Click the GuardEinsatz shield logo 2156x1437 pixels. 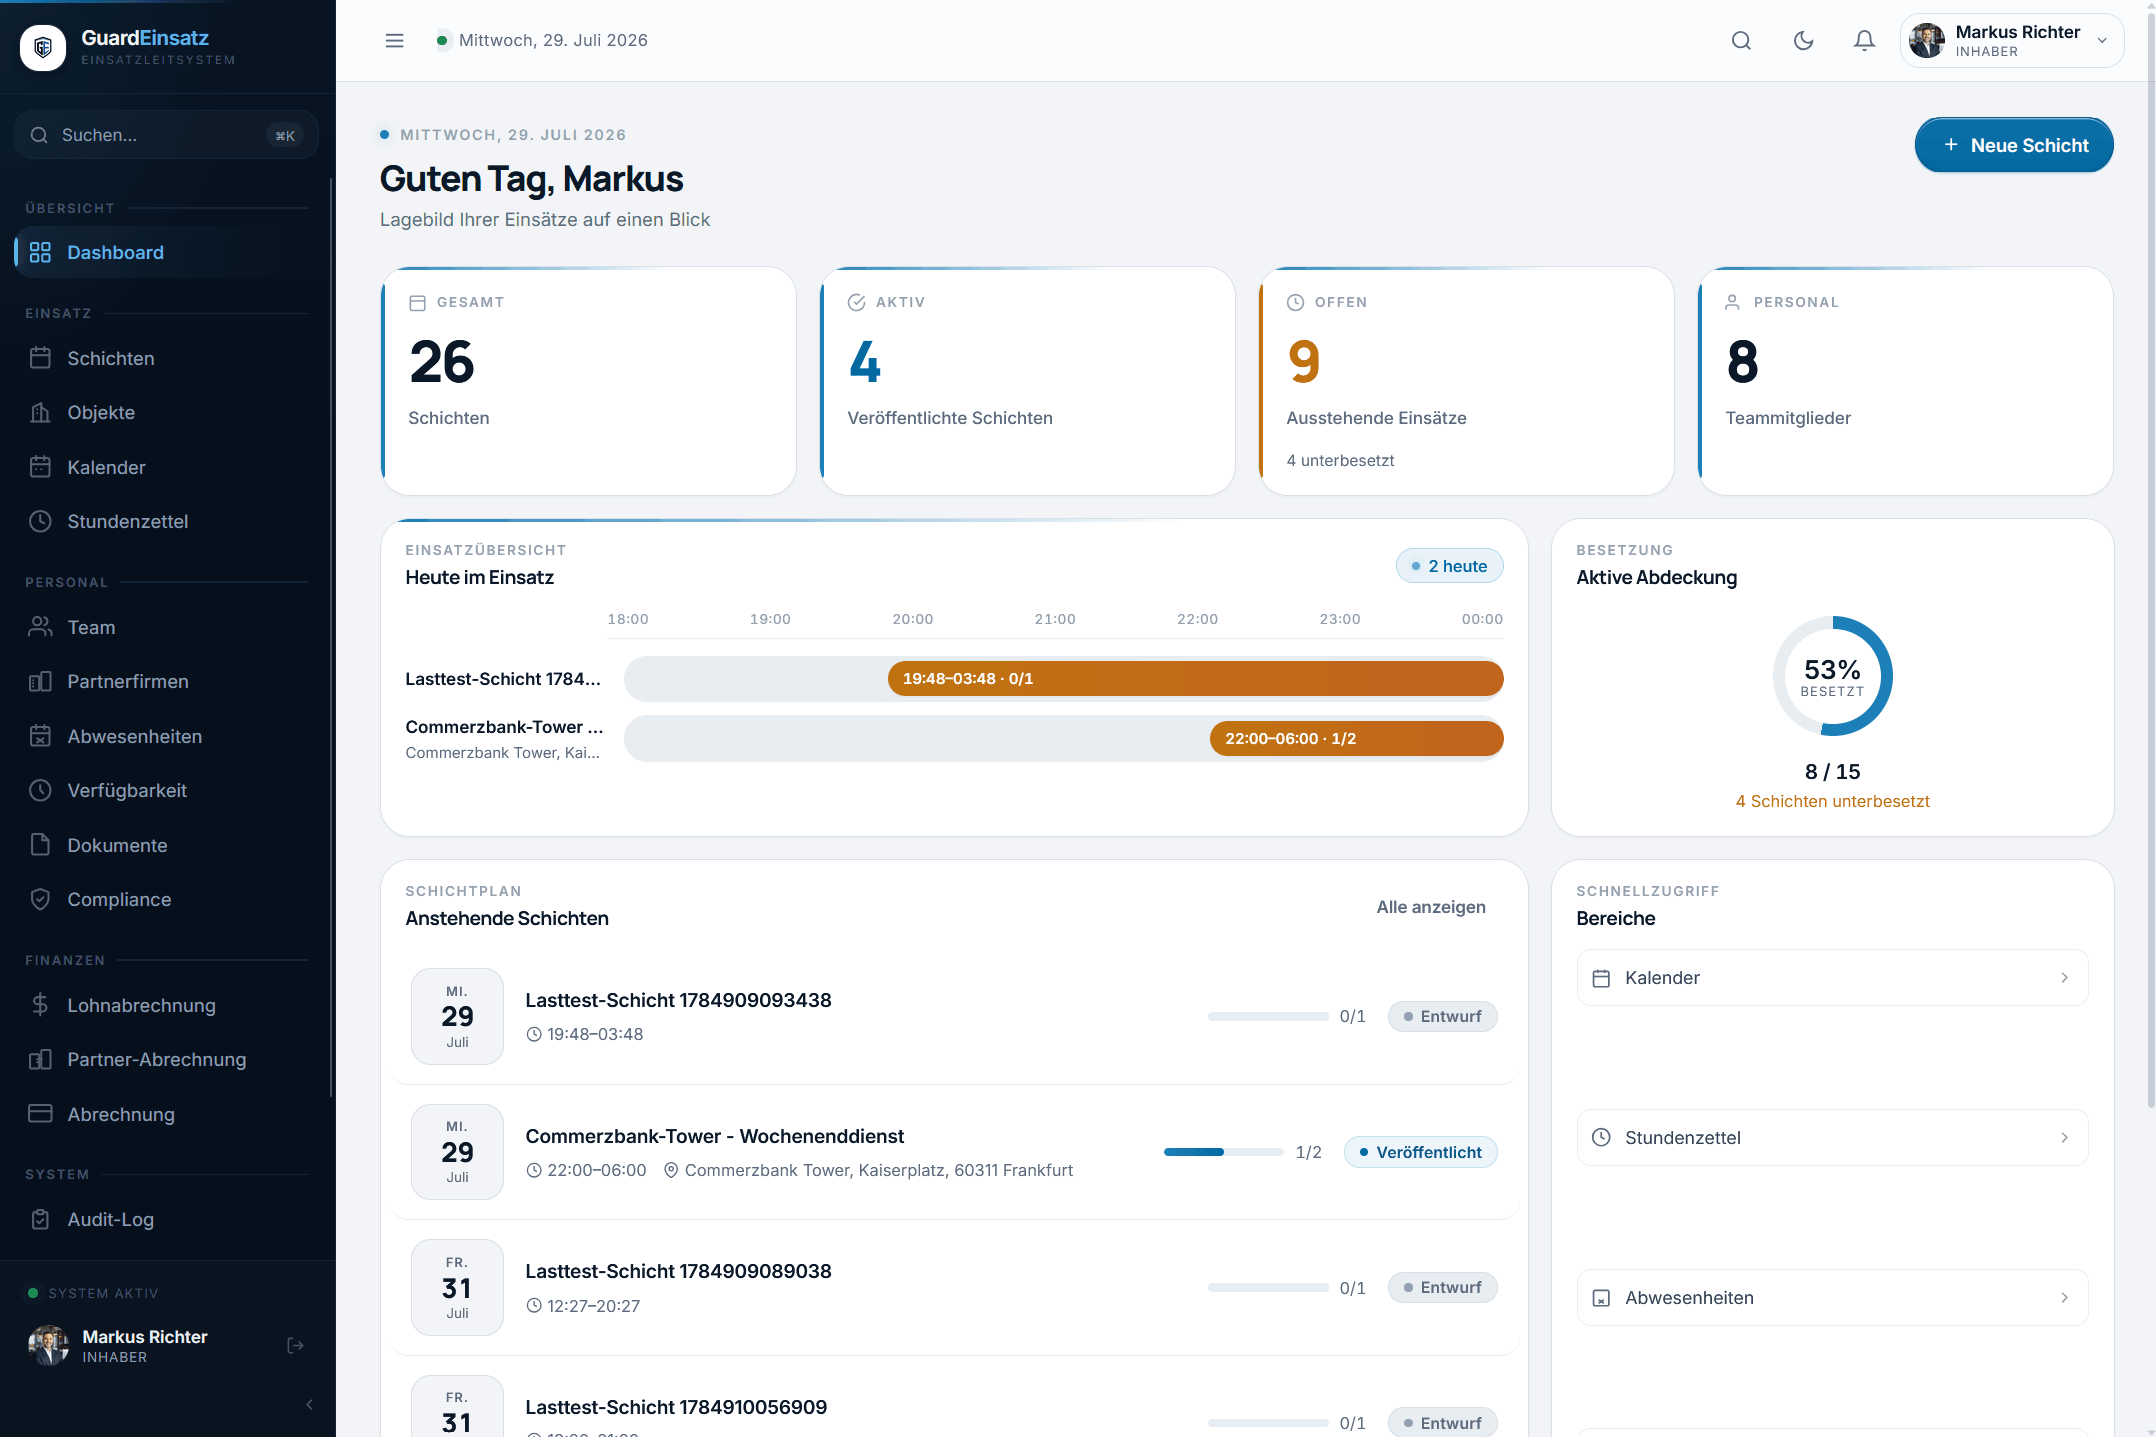tap(43, 47)
